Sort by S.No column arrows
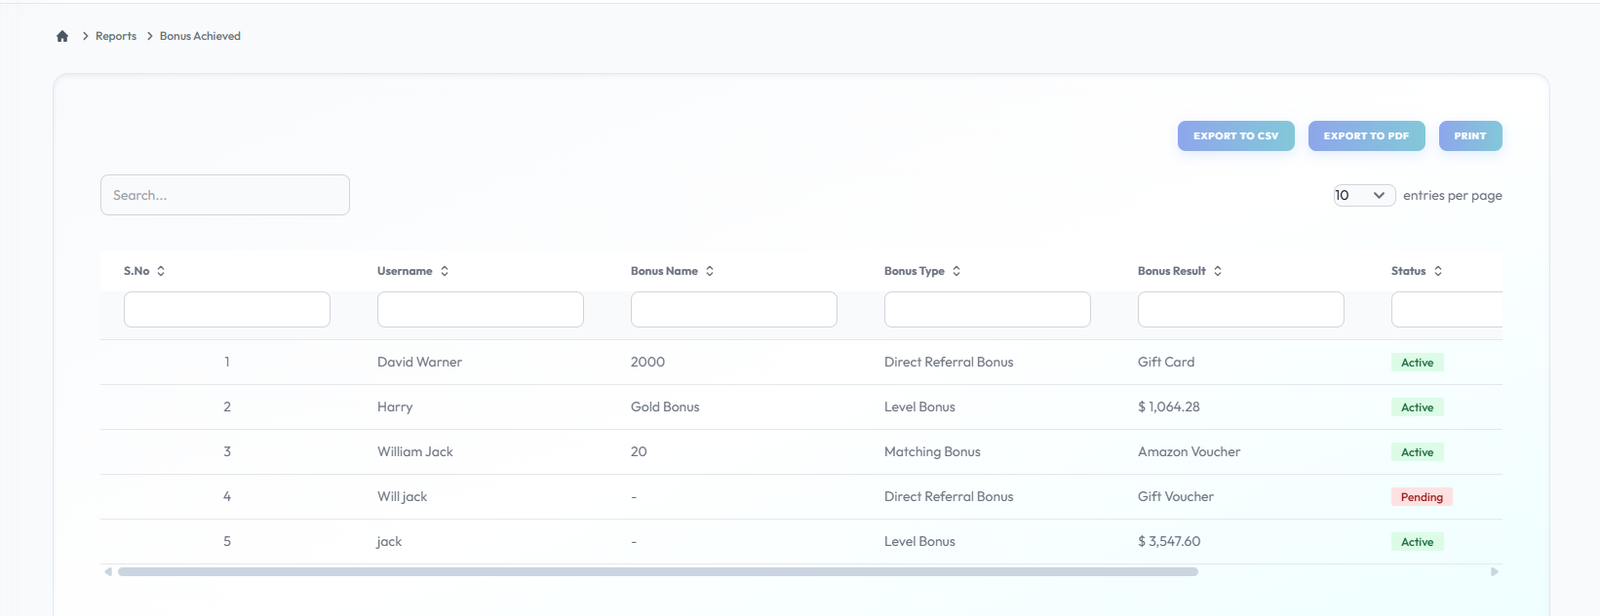The width and height of the screenshot is (1600, 616). tap(161, 271)
